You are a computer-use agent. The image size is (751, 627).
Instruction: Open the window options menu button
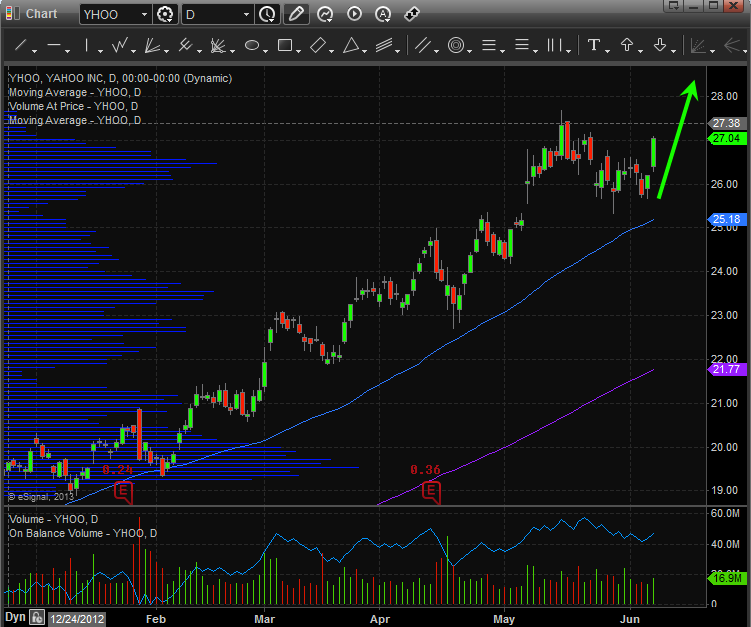[674, 6]
